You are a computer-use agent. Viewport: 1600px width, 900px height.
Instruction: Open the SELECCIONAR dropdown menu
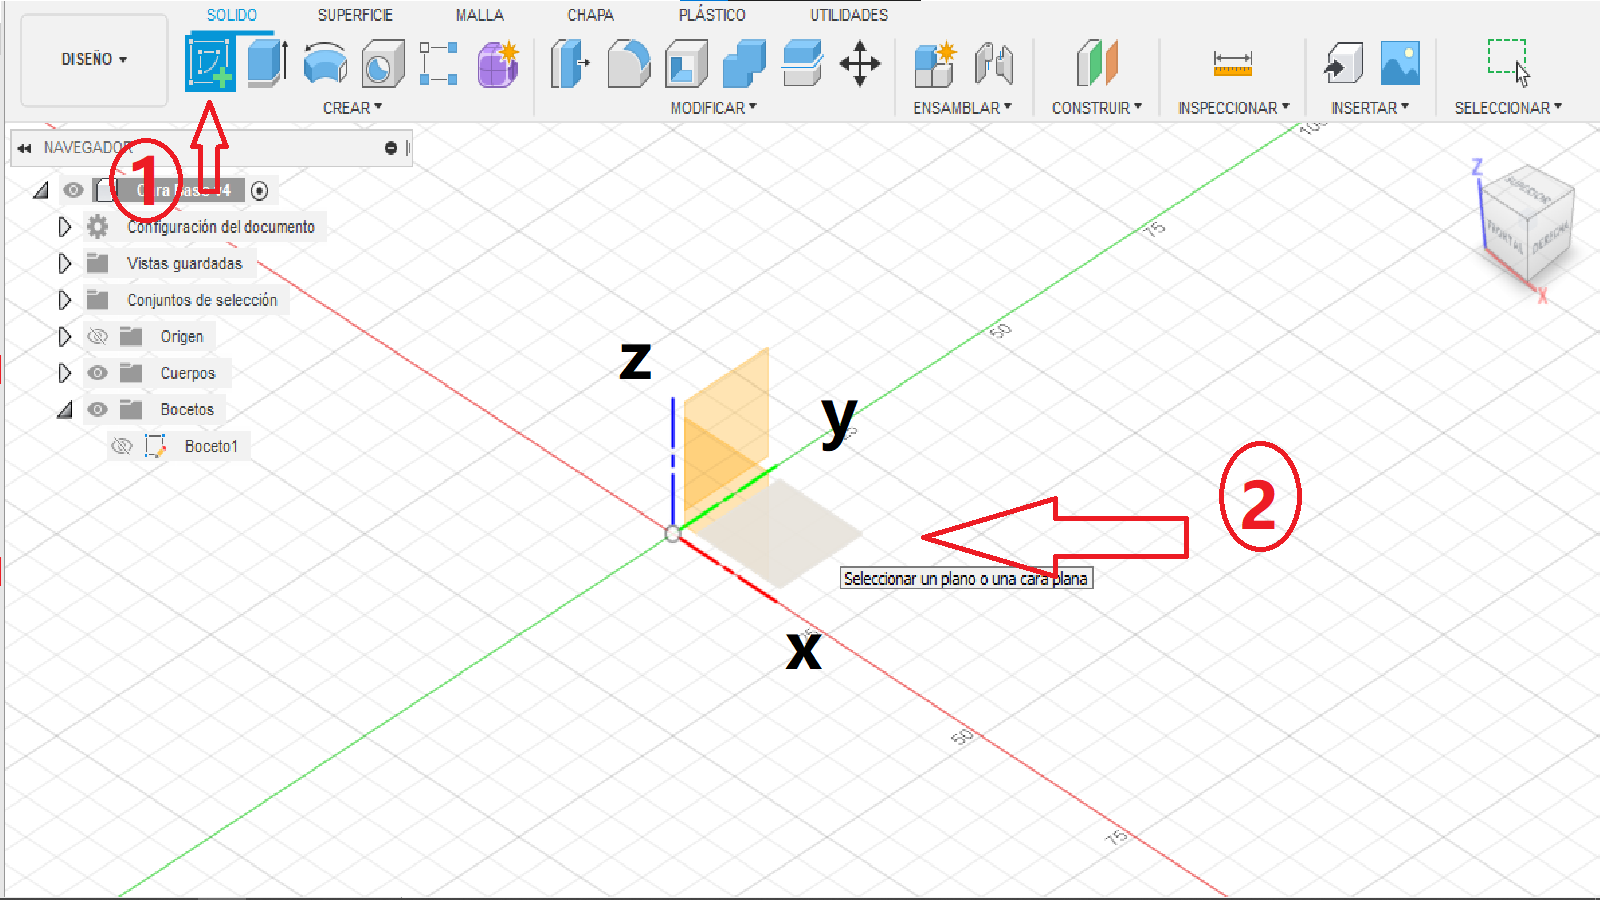point(1507,108)
